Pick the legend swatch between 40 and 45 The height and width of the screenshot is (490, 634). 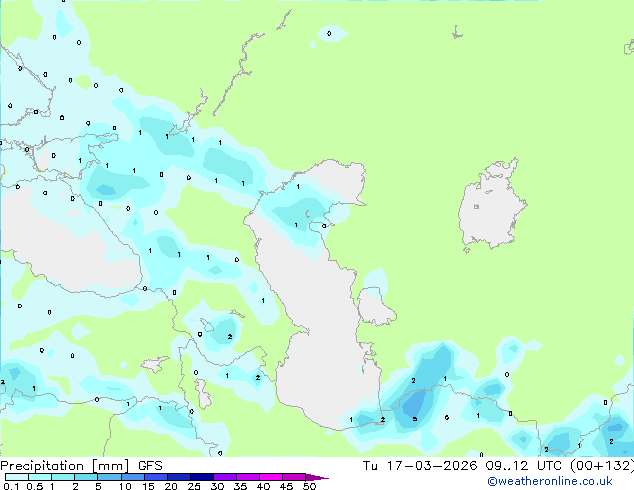[271, 477]
